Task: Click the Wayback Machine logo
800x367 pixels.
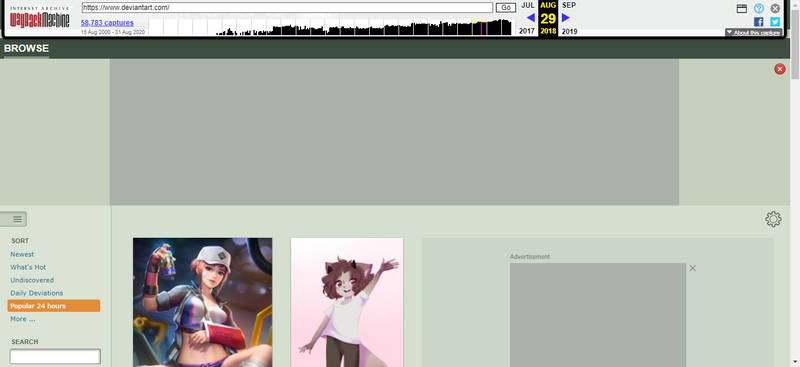Action: [x=39, y=17]
